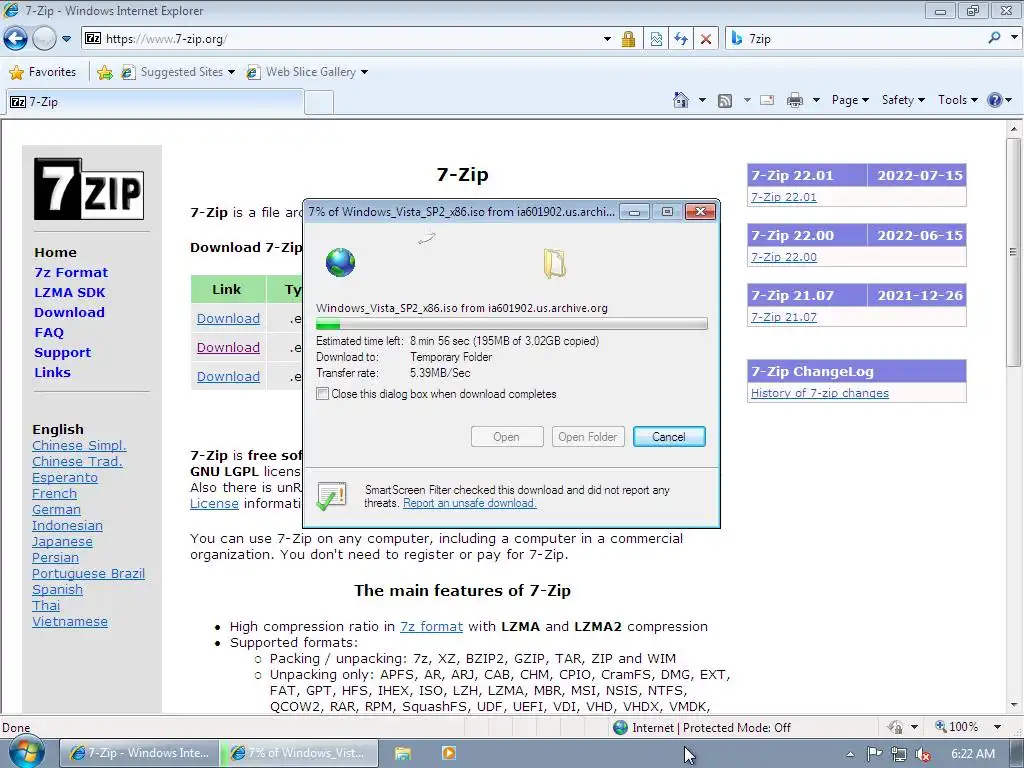Image resolution: width=1024 pixels, height=768 pixels.
Task: Toggle the Compatibility View icon
Action: coord(656,39)
